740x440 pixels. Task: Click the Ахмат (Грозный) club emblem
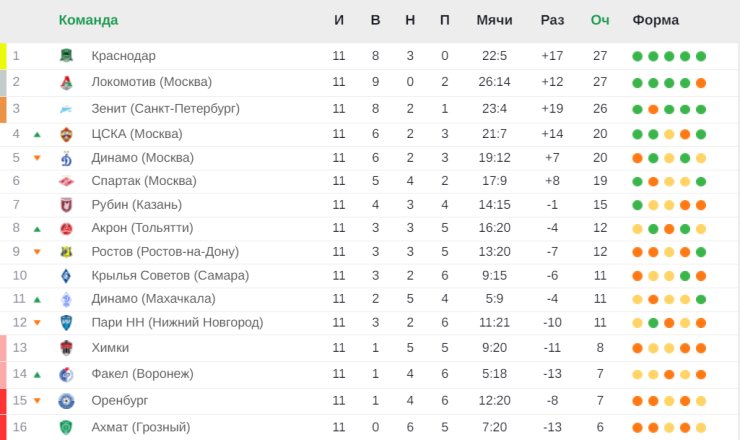[x=67, y=427]
